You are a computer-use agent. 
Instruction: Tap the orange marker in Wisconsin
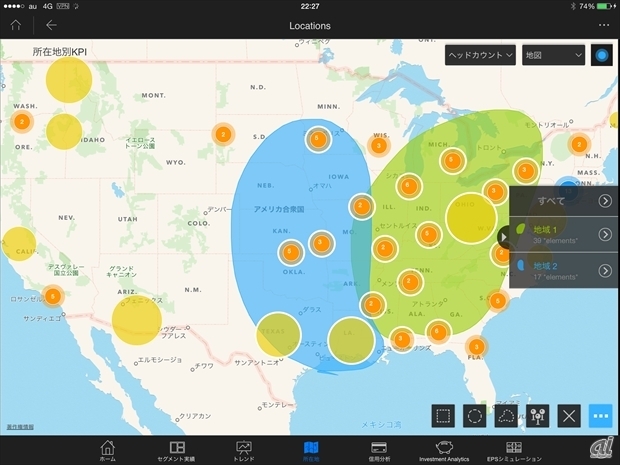tap(379, 146)
